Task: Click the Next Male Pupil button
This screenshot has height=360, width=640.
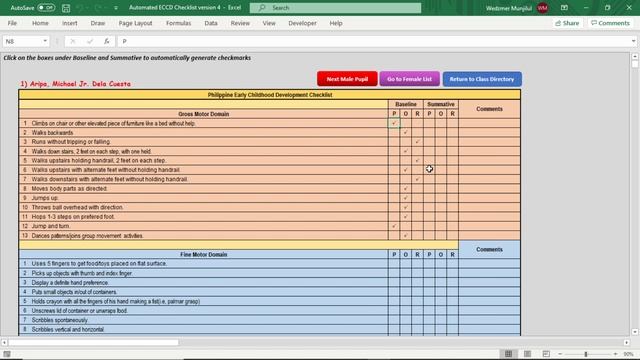Action: coord(347,79)
